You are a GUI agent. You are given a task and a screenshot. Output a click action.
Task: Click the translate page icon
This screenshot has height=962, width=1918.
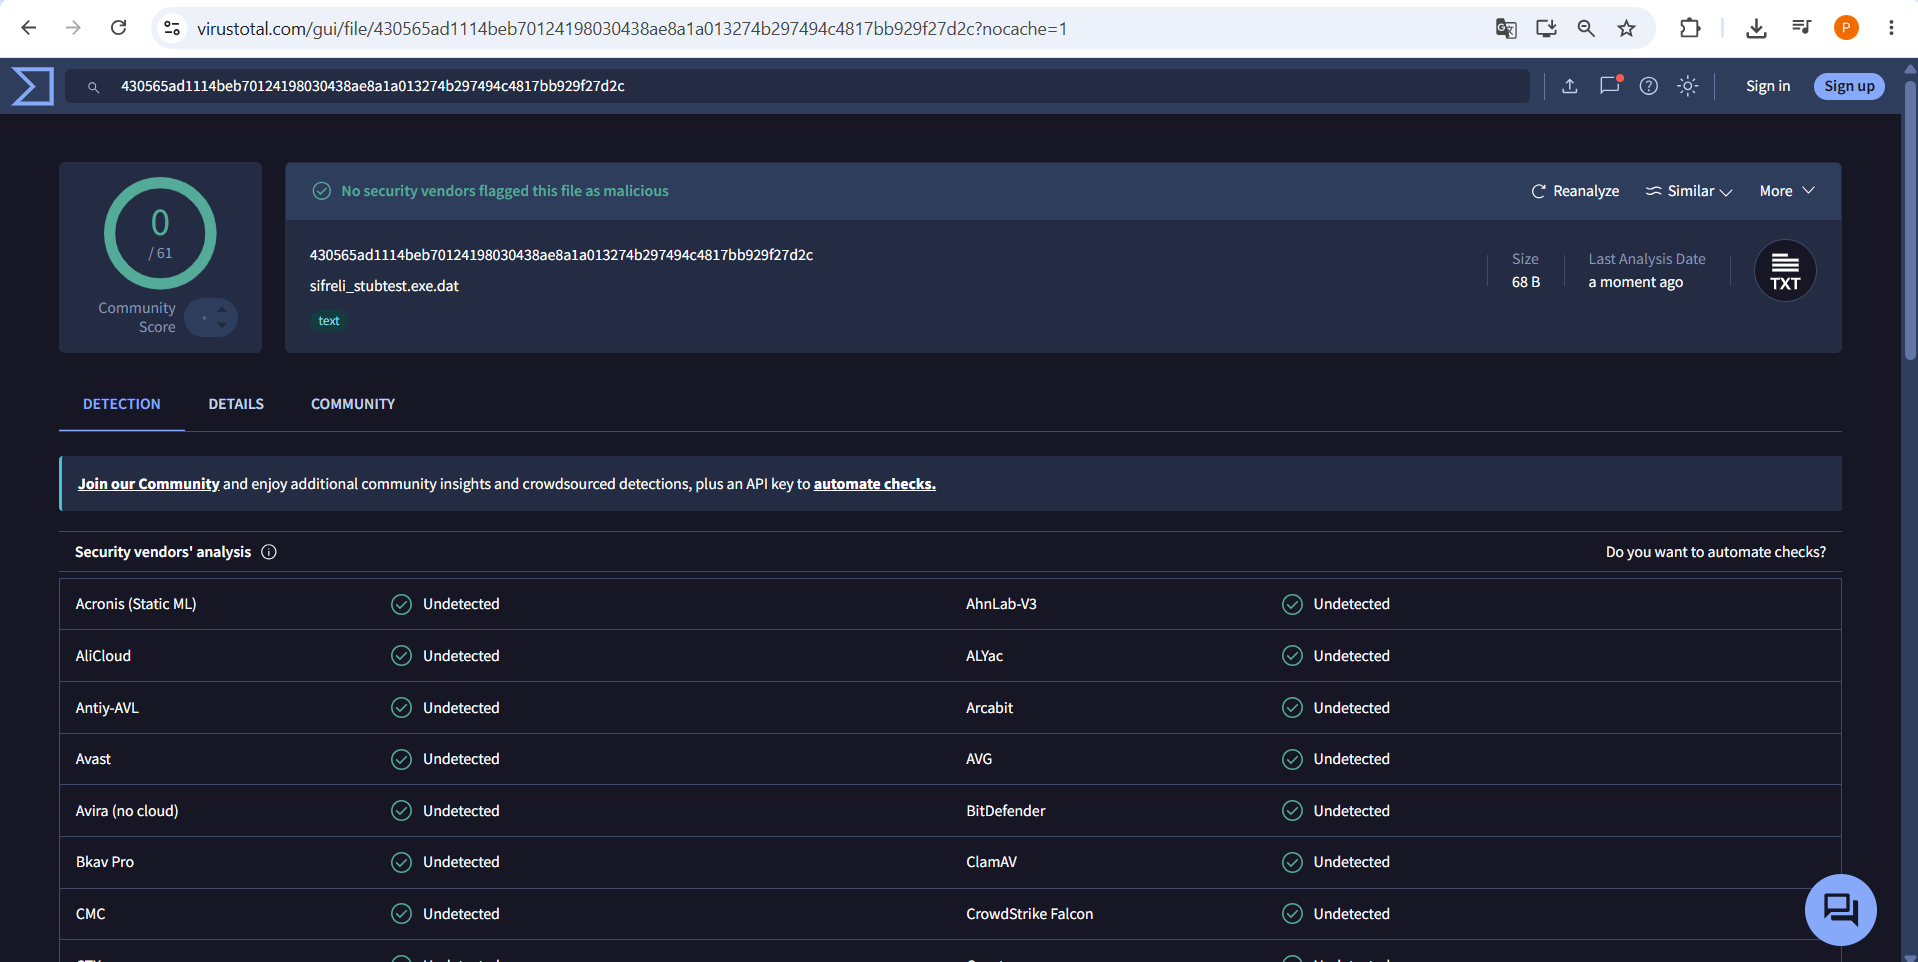click(1506, 28)
